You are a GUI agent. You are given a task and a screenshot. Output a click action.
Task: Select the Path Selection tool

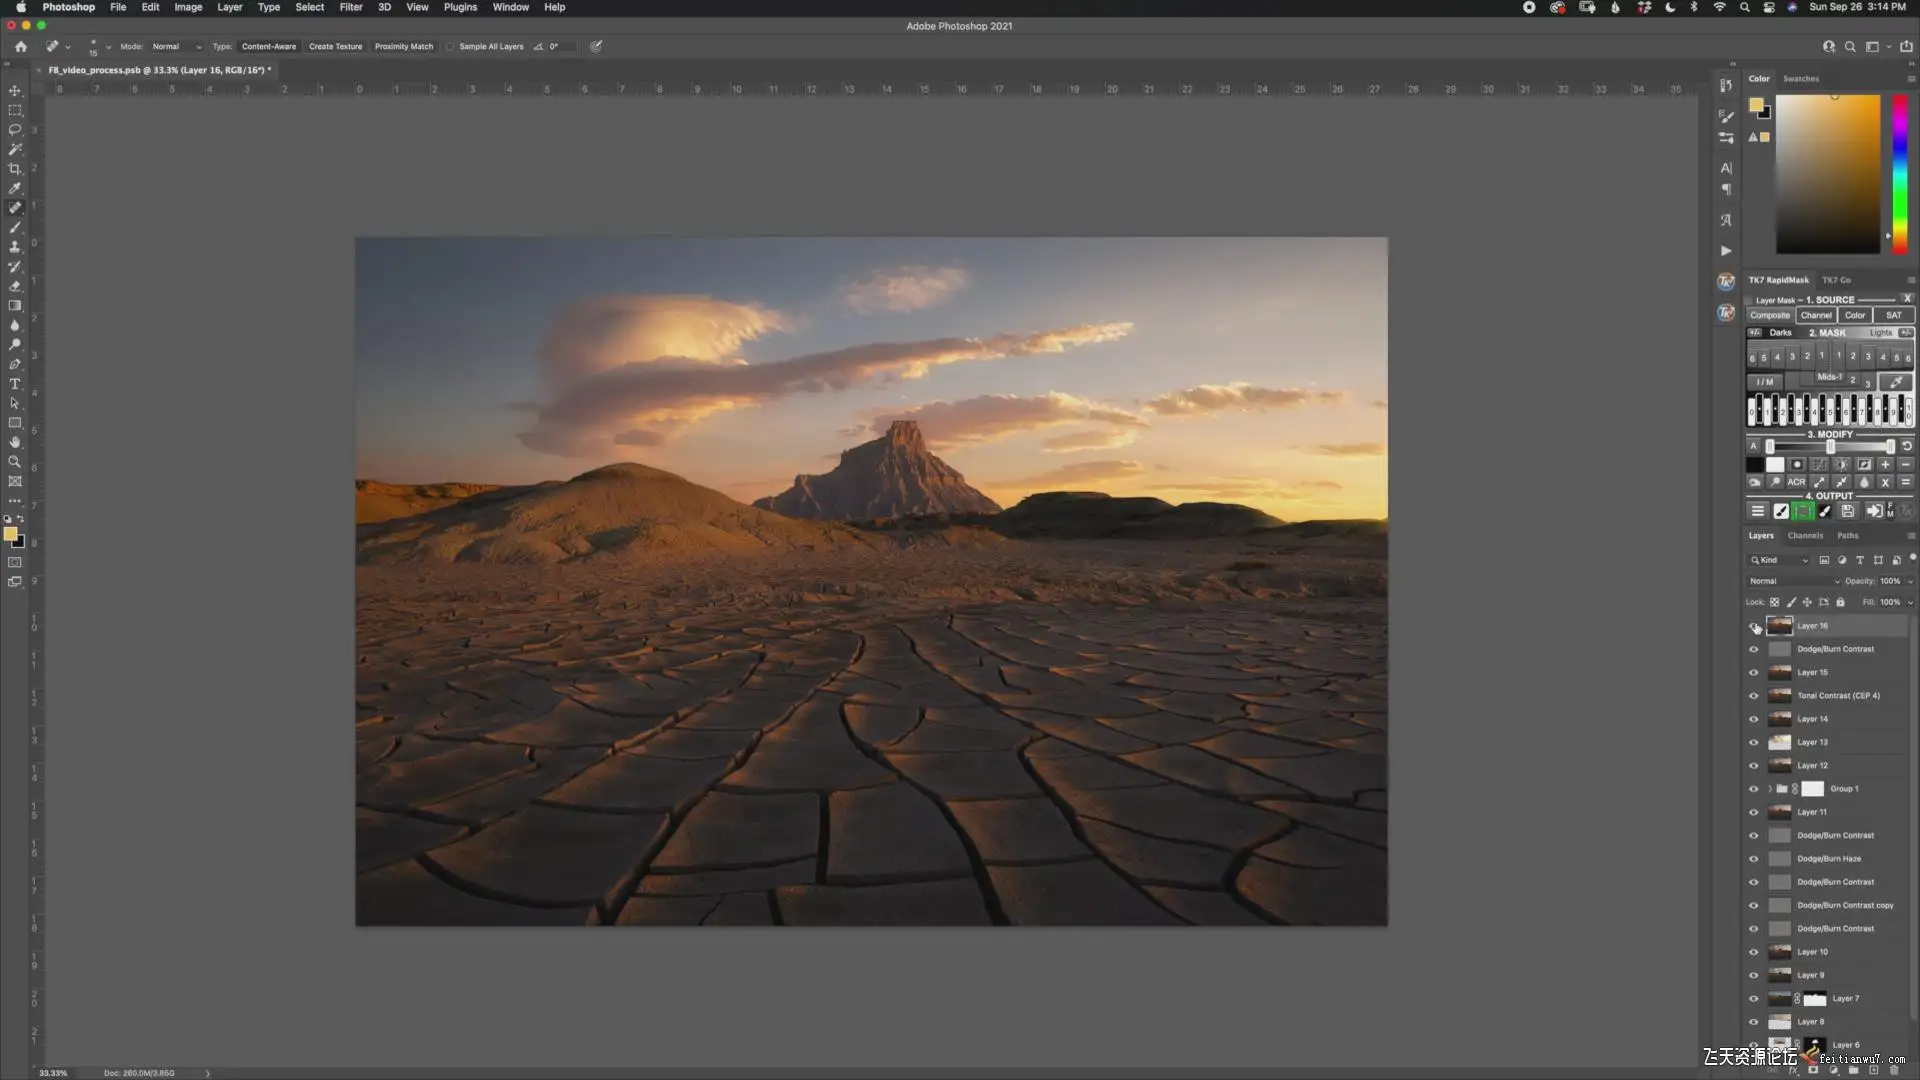click(15, 403)
